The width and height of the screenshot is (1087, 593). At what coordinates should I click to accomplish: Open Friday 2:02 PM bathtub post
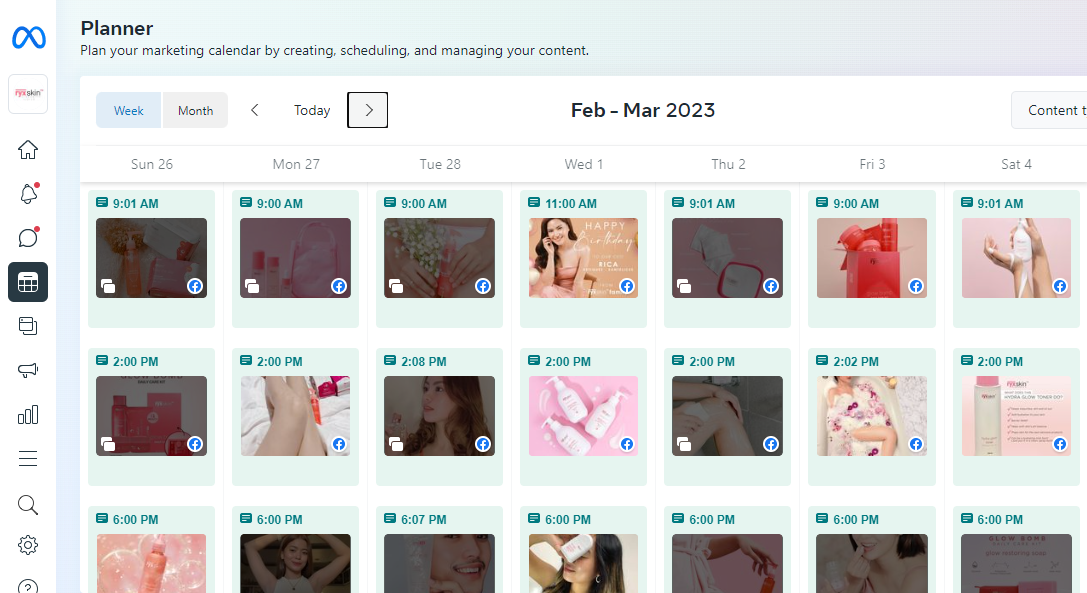coord(871,416)
